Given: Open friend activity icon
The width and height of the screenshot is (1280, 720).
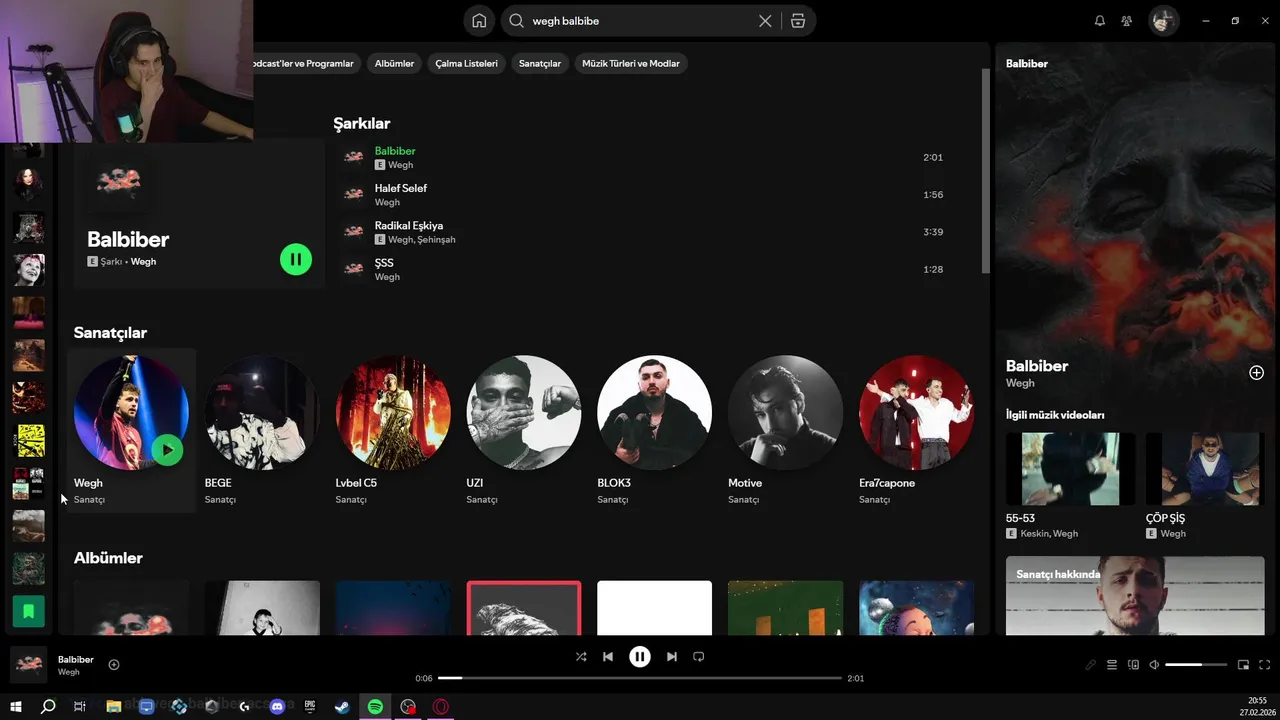Looking at the screenshot, I should 1127,21.
